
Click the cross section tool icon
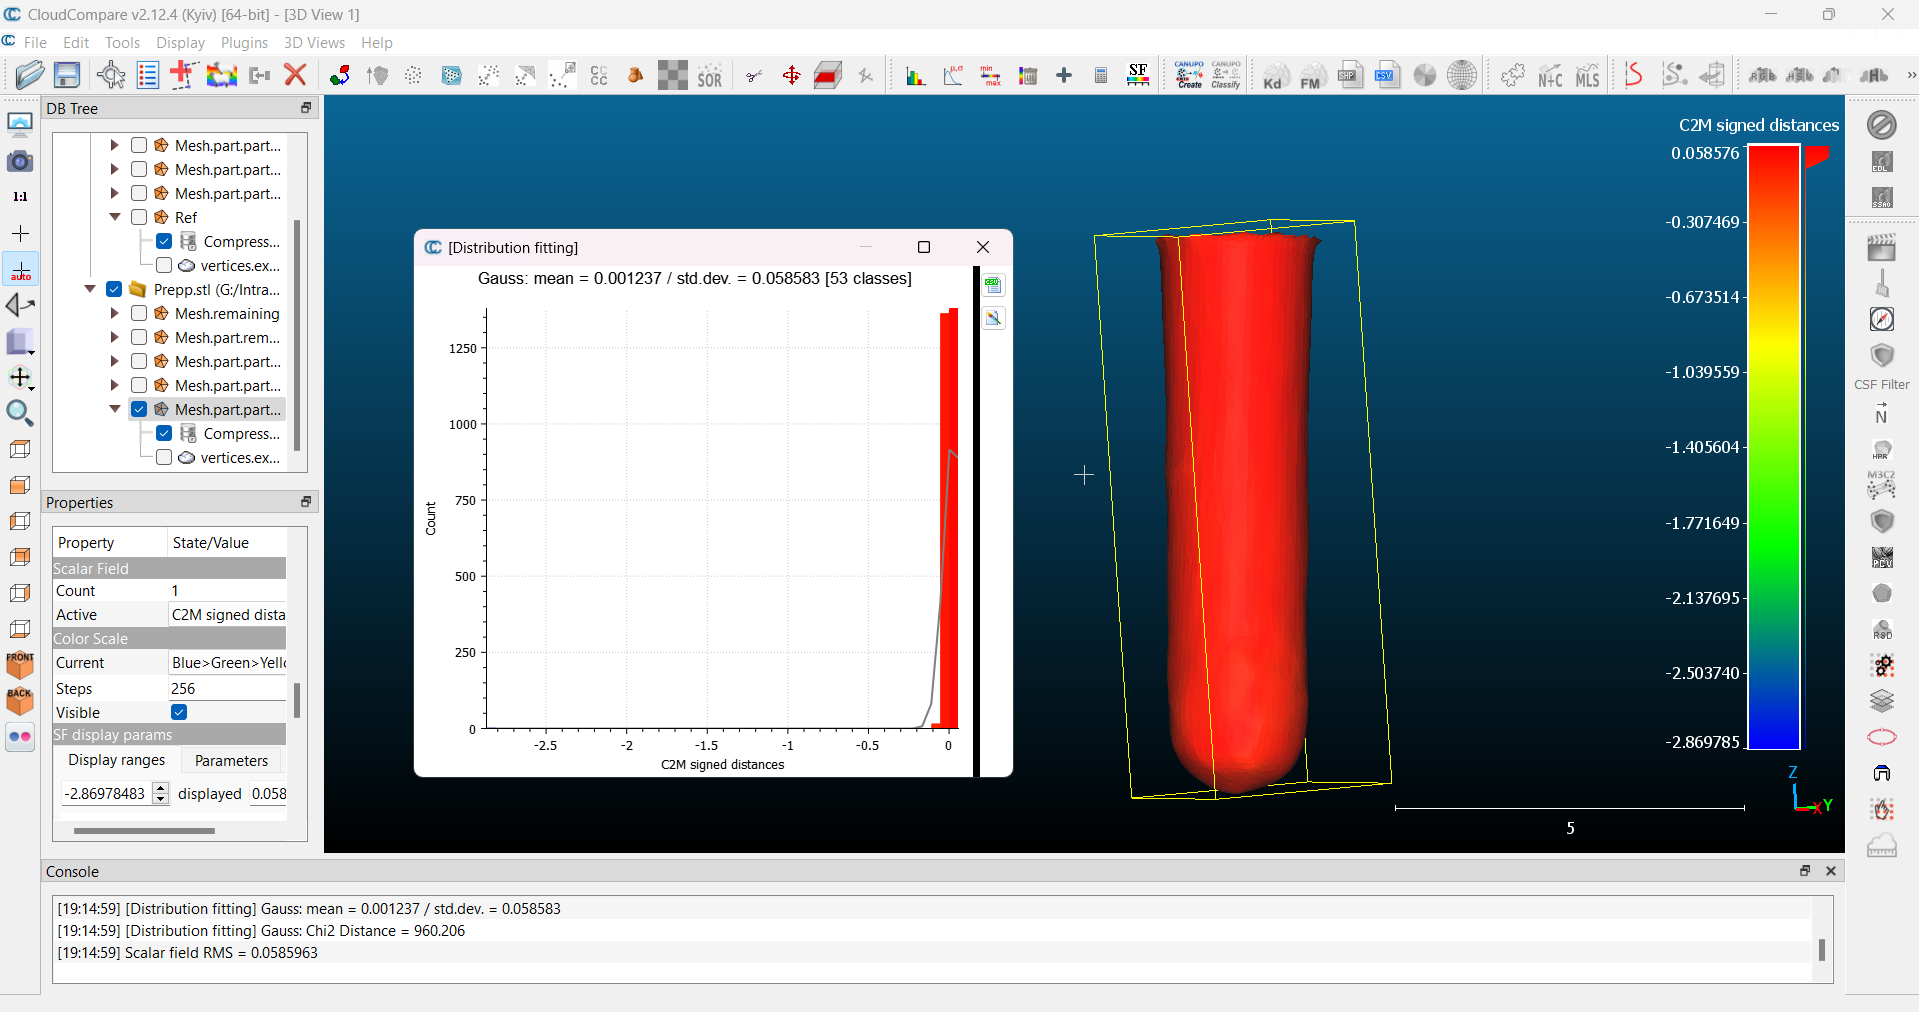[828, 76]
